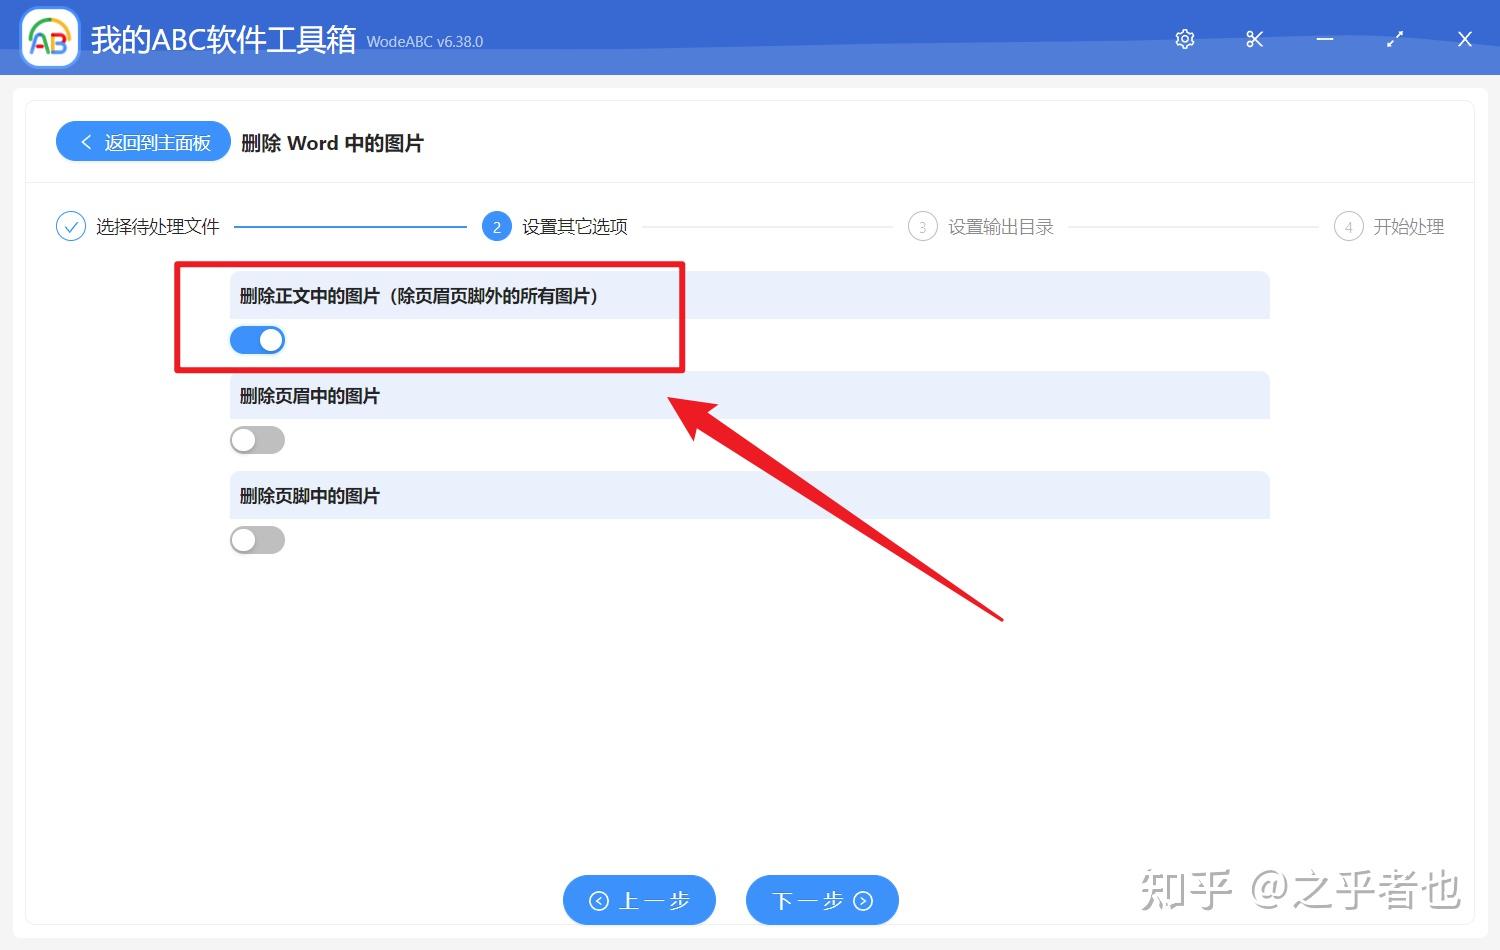Click the 上一步 button to go back
Image resolution: width=1500 pixels, height=950 pixels.
pyautogui.click(x=639, y=900)
